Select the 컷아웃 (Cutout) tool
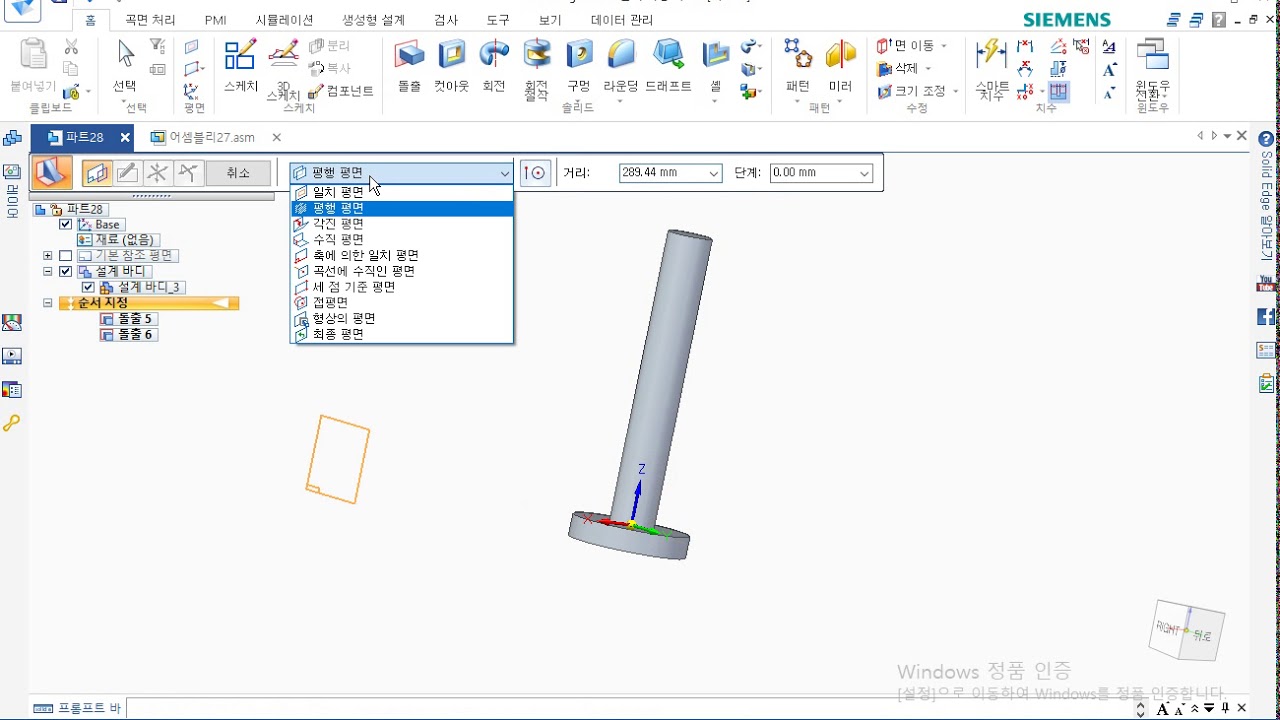1280x720 pixels. tap(451, 66)
